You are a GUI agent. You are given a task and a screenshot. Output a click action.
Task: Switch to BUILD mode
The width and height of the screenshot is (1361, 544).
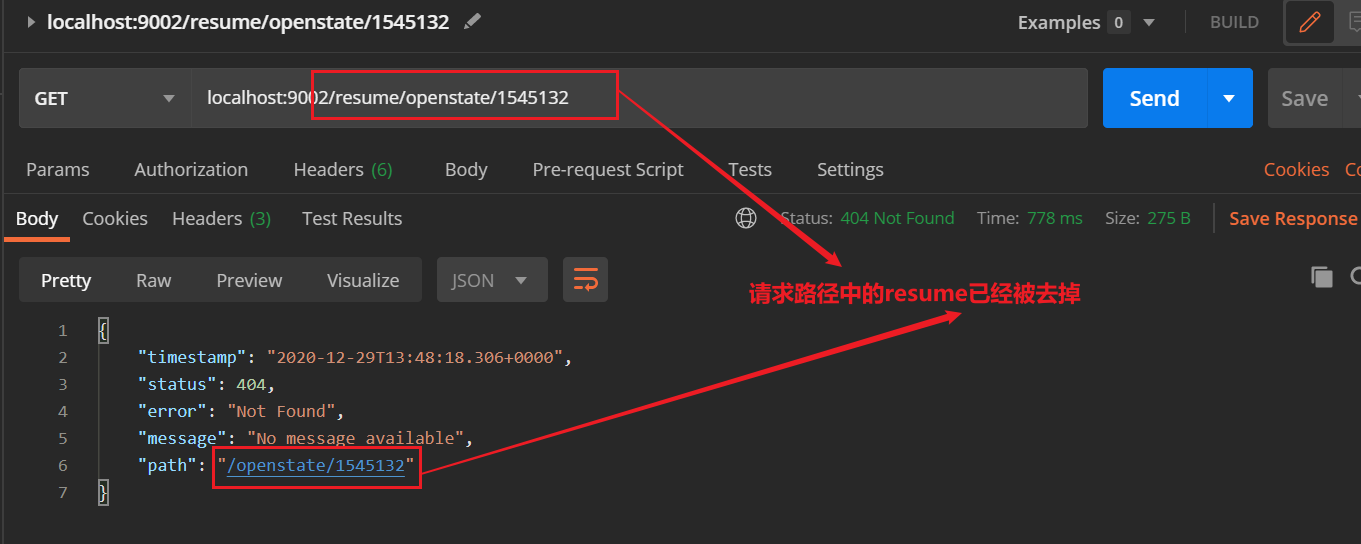(1234, 22)
